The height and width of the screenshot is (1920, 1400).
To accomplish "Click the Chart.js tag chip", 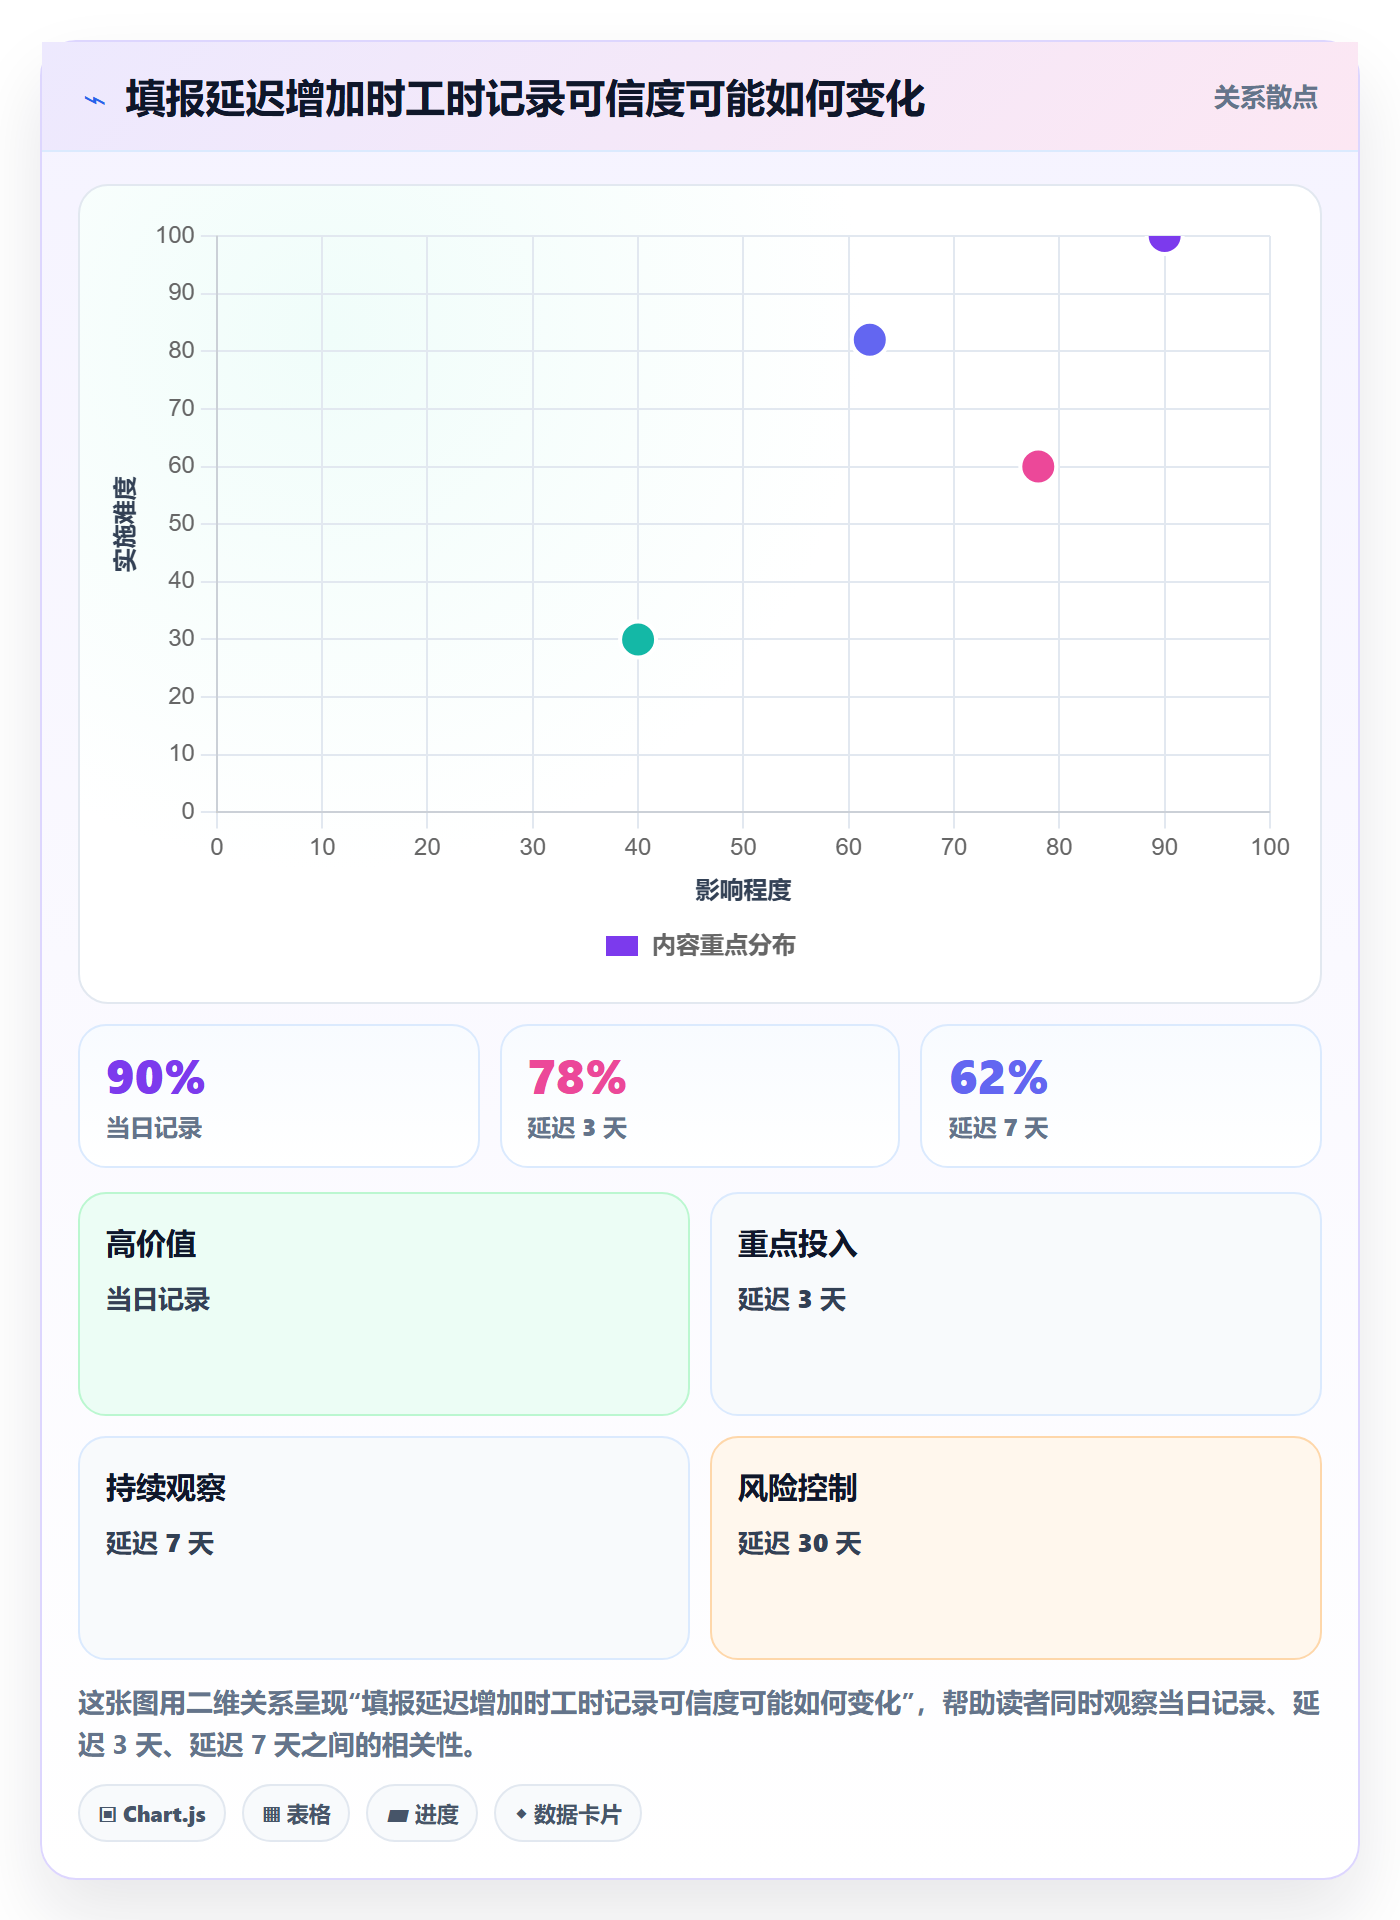I will pyautogui.click(x=152, y=1814).
